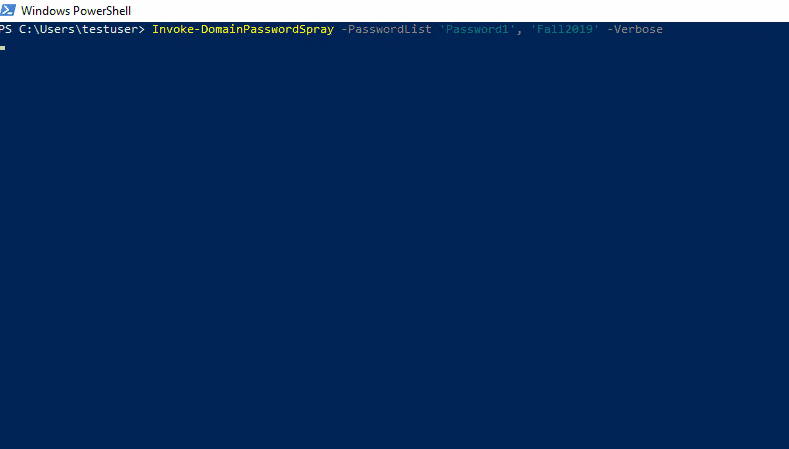The image size is (789, 449).
Task: Click the 'Password1' string argument
Action: point(477,29)
